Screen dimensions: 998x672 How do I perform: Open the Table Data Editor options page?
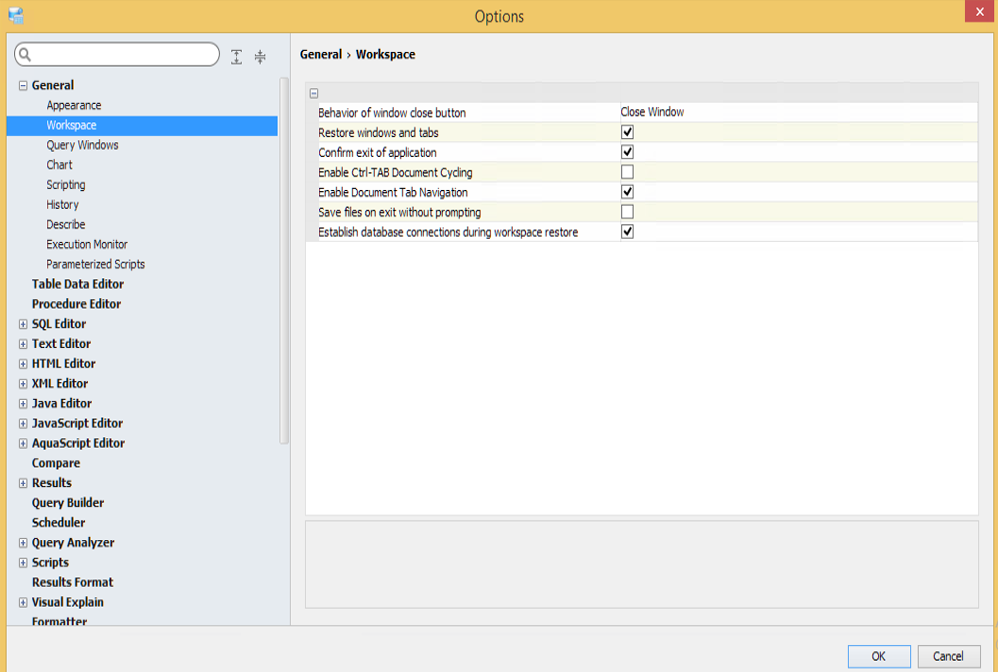[x=78, y=284]
